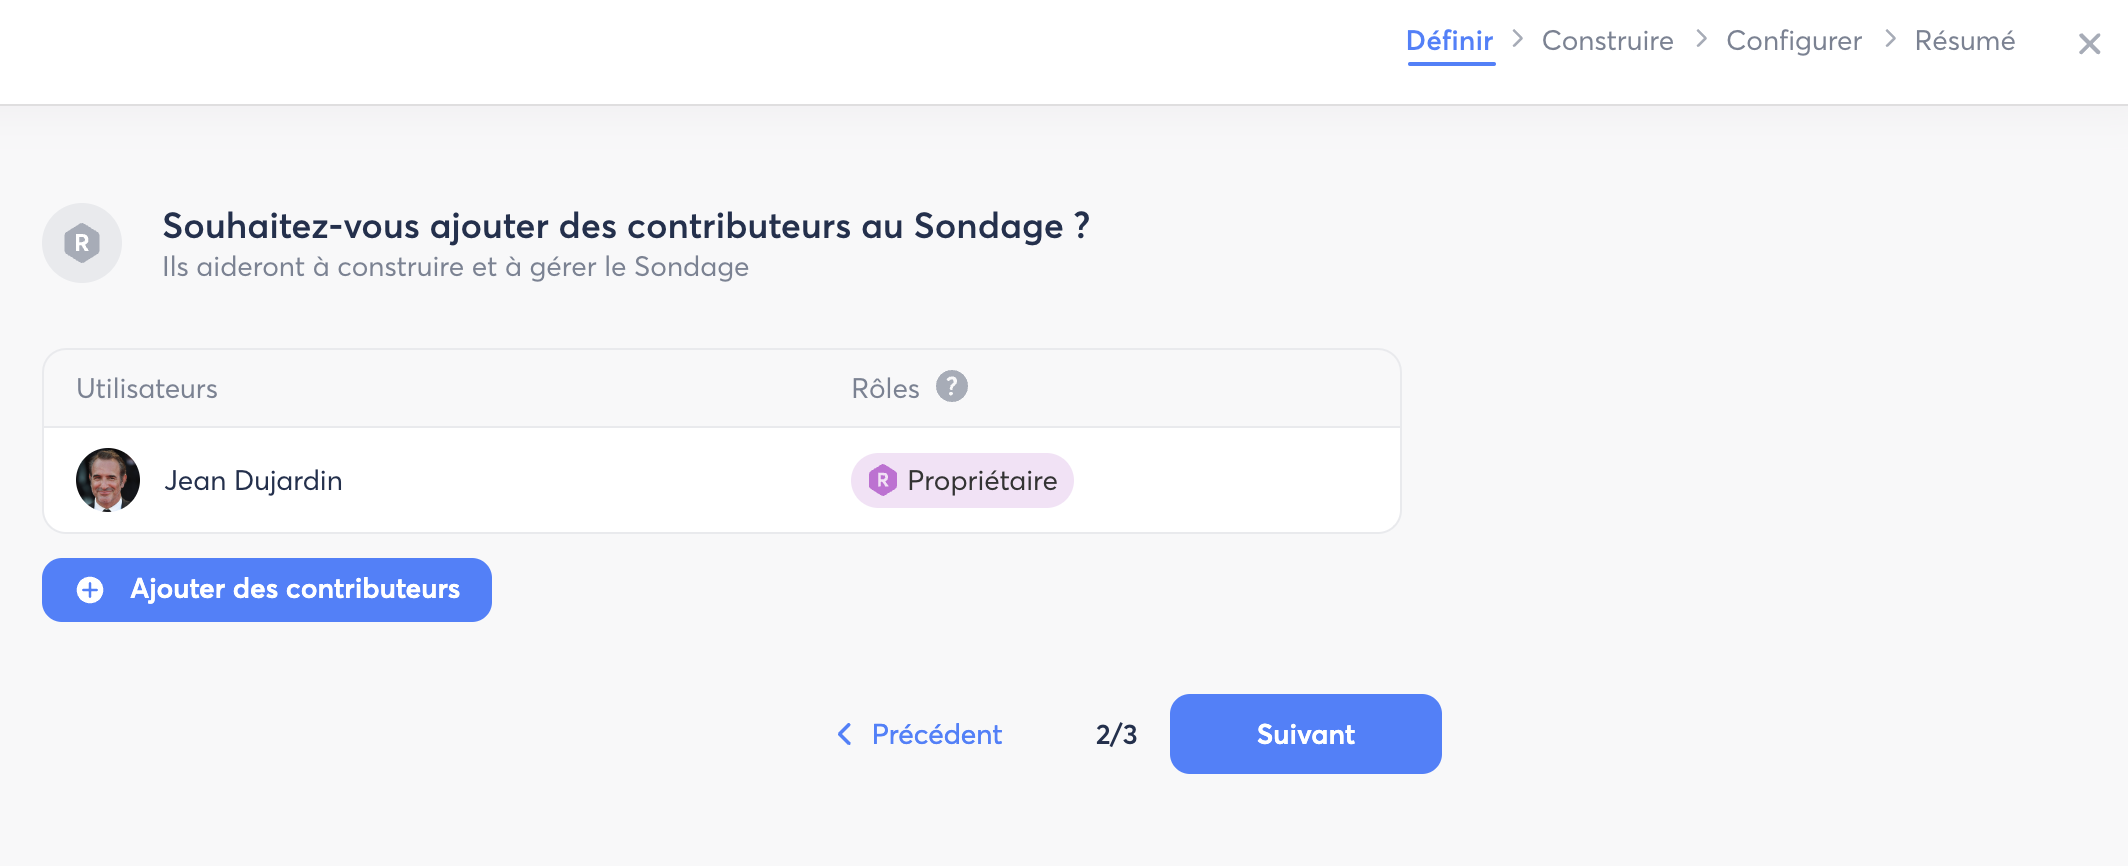Click the chevron between Définir and Construire
This screenshot has height=866, width=2128.
pos(1518,39)
